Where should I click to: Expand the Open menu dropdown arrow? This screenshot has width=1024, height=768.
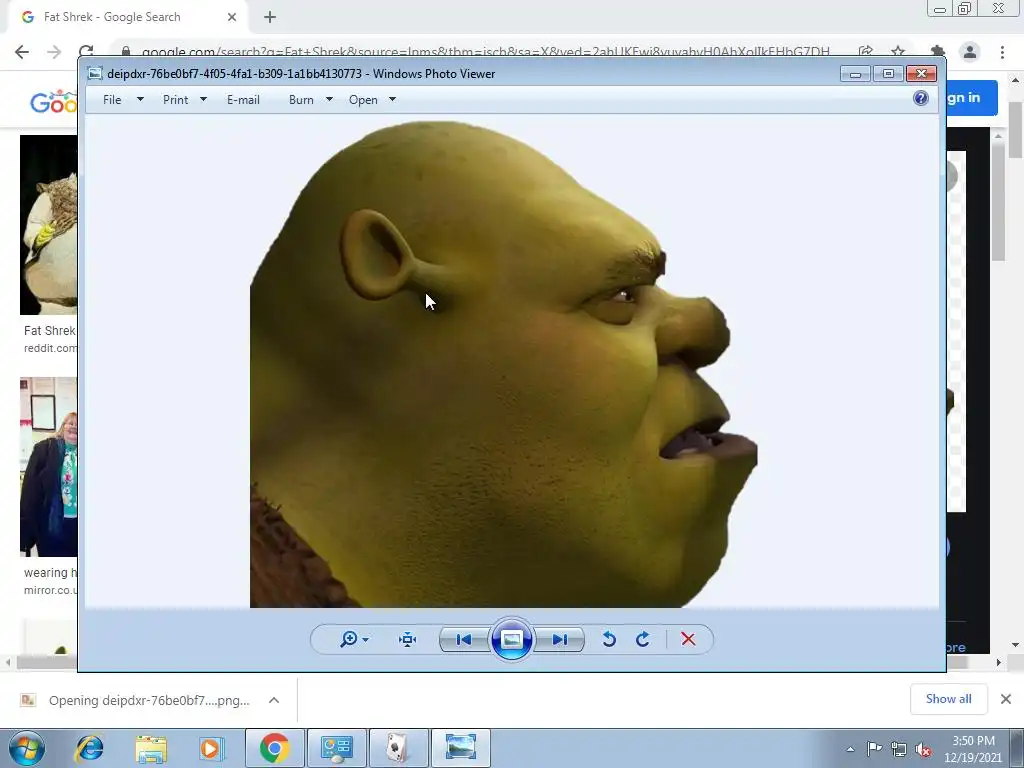392,99
